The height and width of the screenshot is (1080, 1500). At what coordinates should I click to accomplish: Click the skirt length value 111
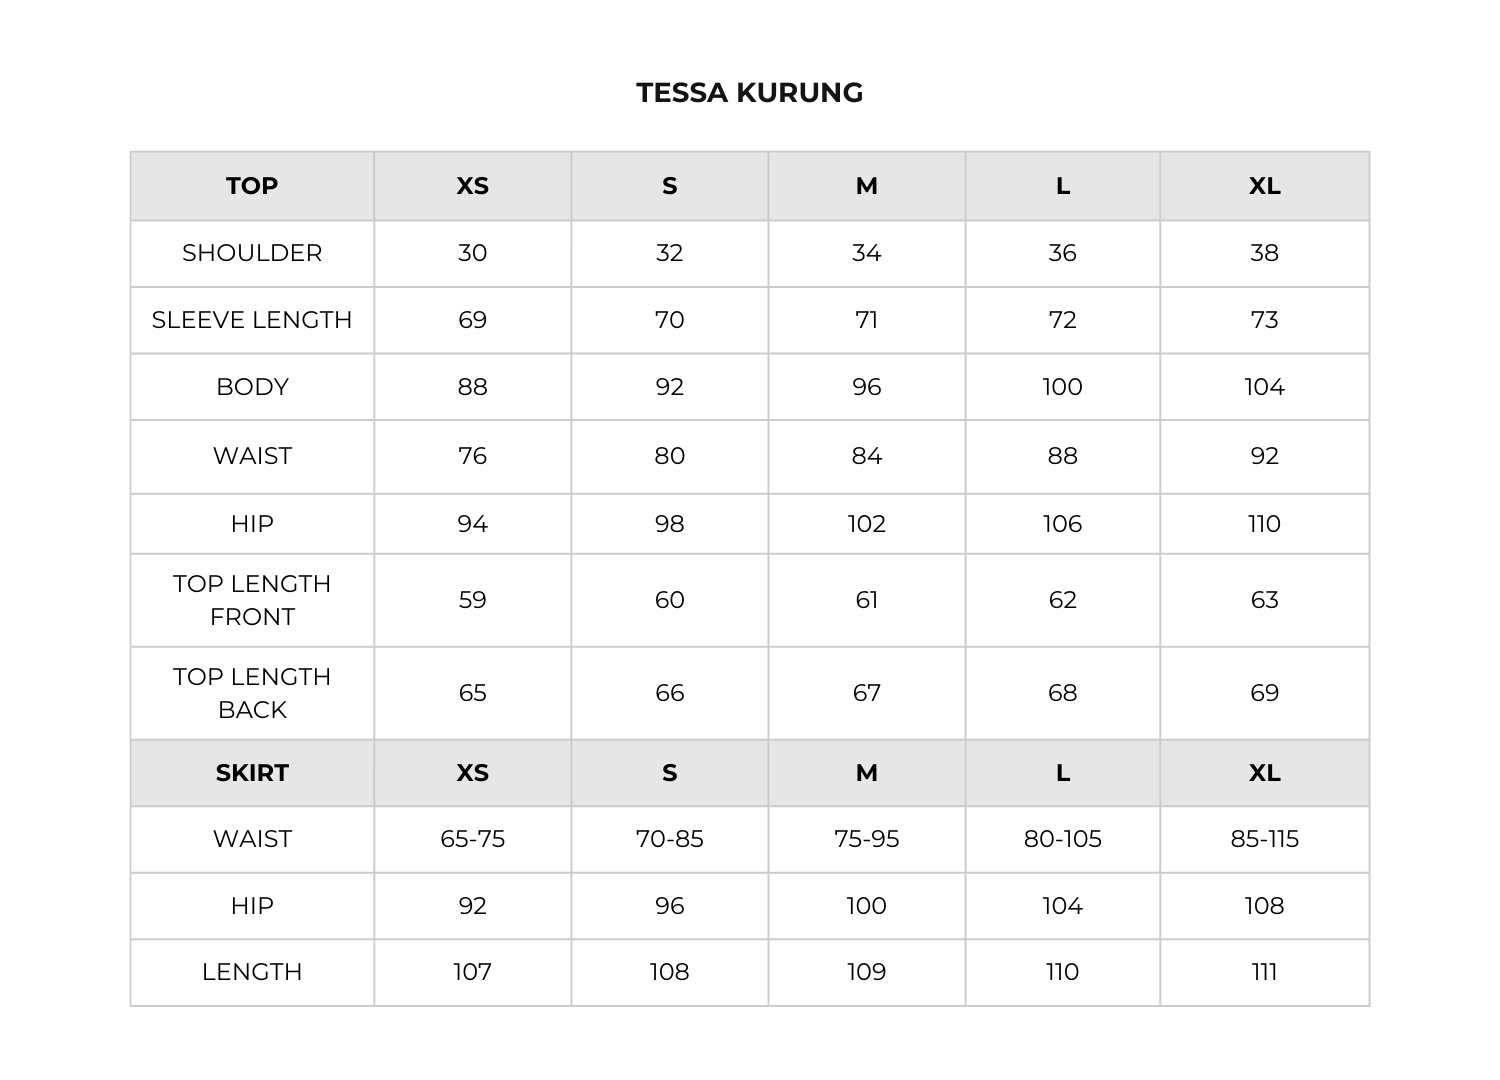point(1264,972)
